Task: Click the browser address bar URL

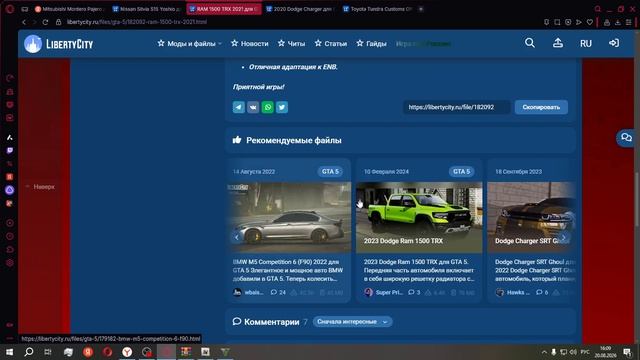Action: pos(137,22)
